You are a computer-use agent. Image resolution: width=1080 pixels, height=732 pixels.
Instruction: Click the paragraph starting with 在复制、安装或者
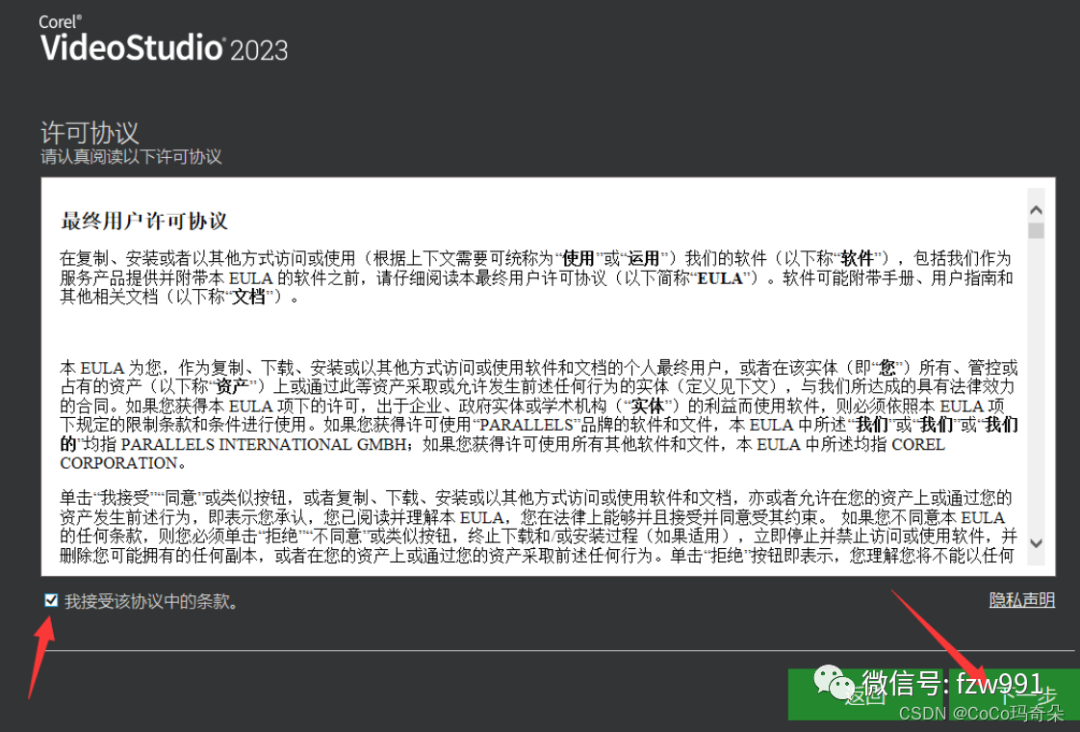536,278
